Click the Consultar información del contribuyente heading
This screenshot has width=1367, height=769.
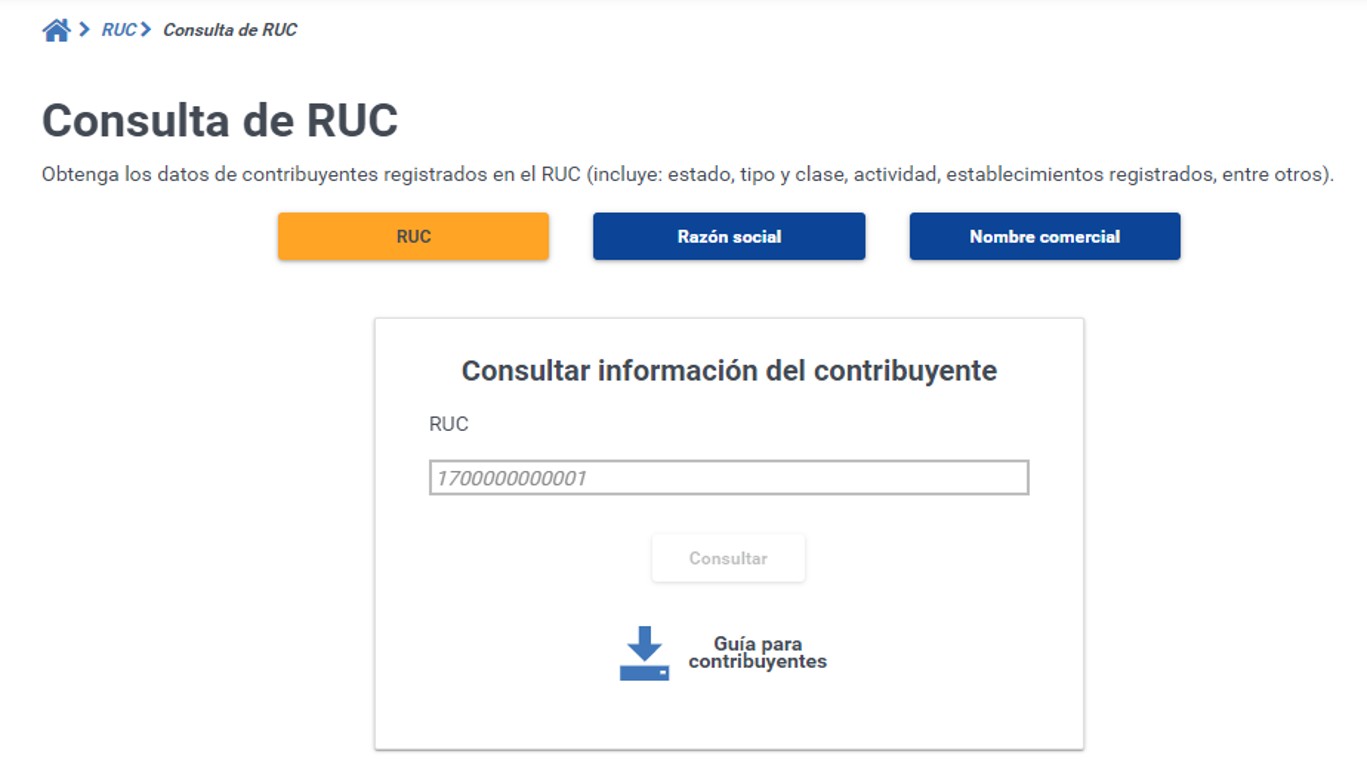[727, 370]
